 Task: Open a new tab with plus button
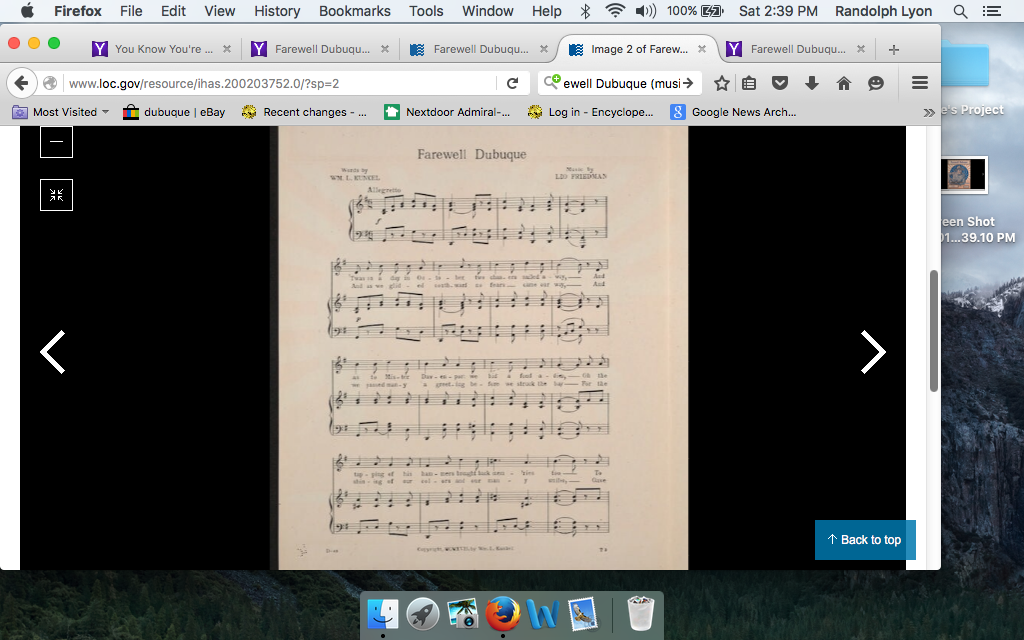894,50
